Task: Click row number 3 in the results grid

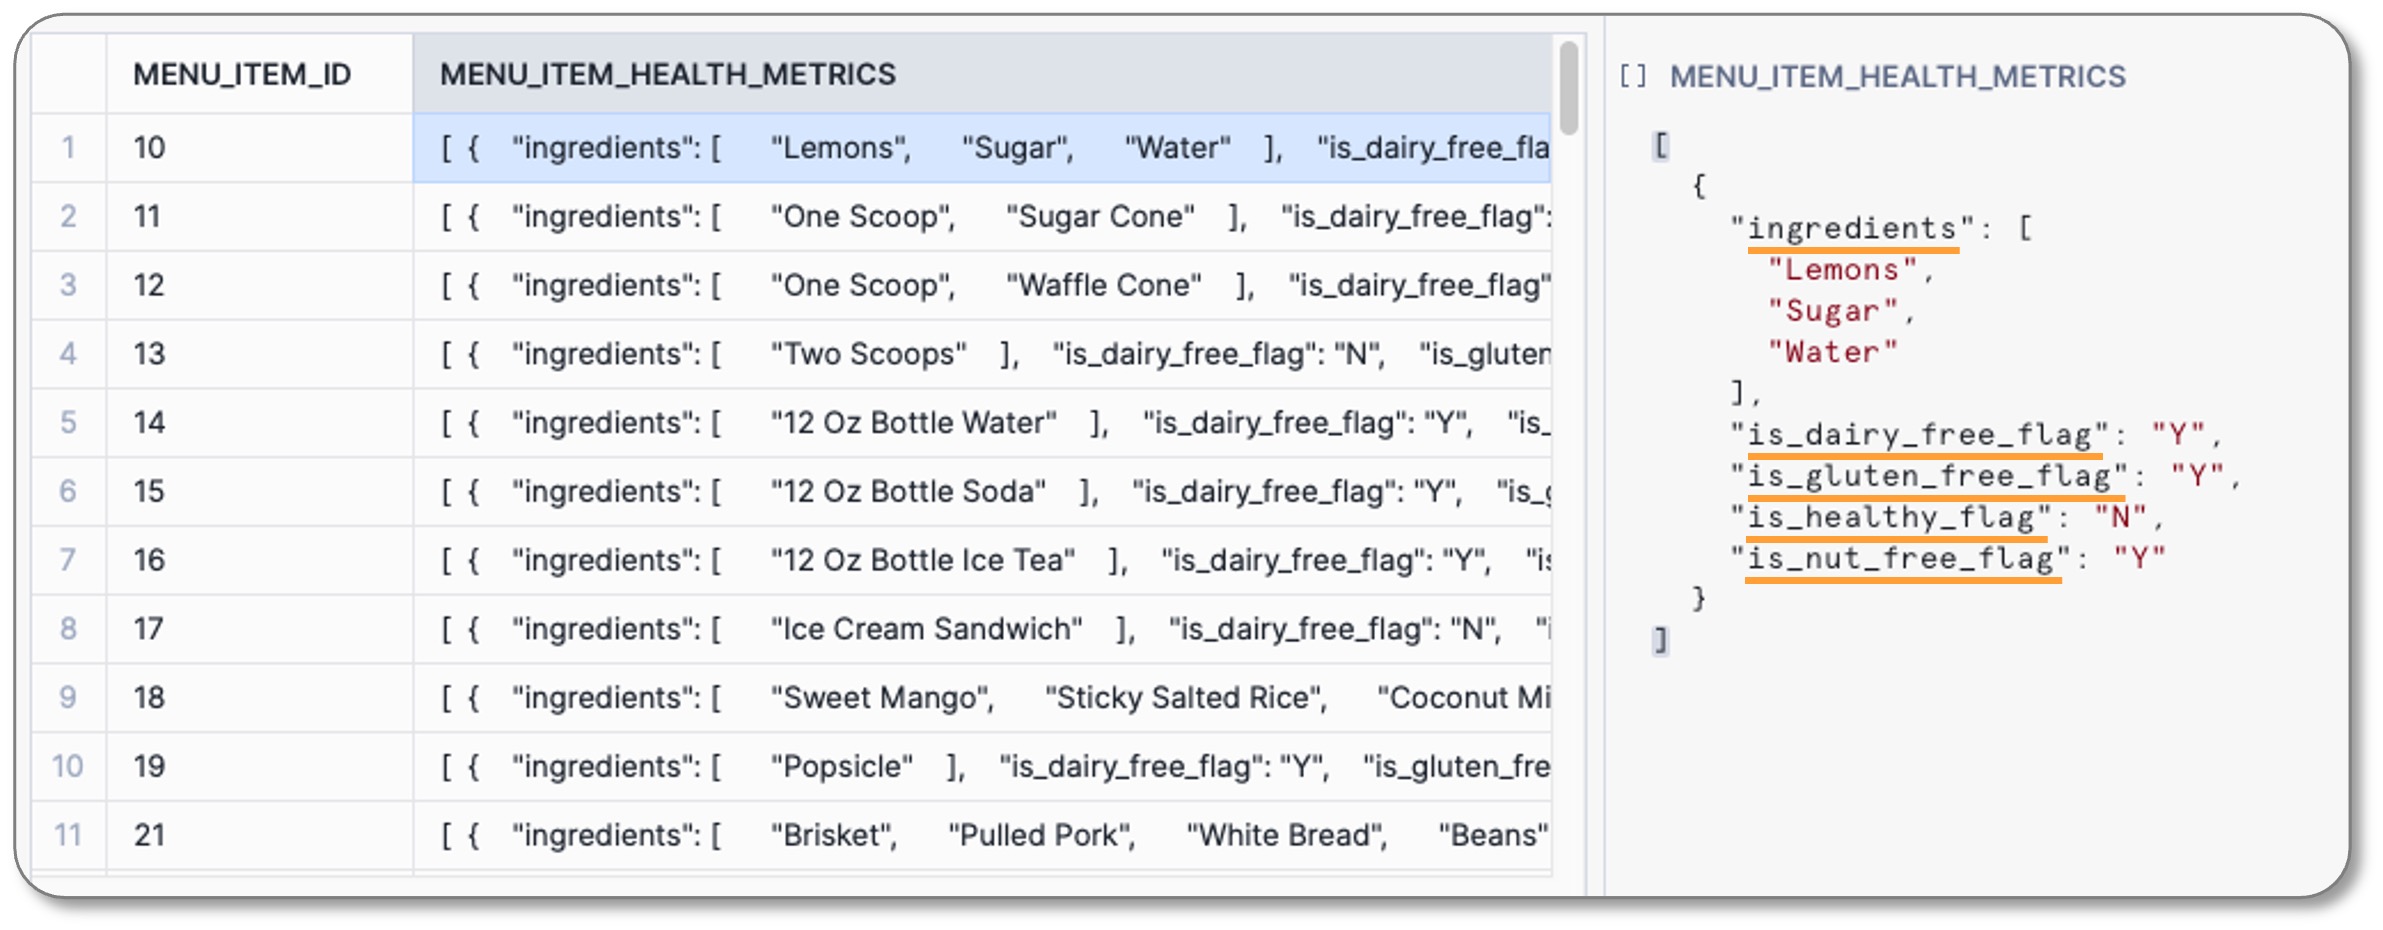Action: (x=68, y=285)
